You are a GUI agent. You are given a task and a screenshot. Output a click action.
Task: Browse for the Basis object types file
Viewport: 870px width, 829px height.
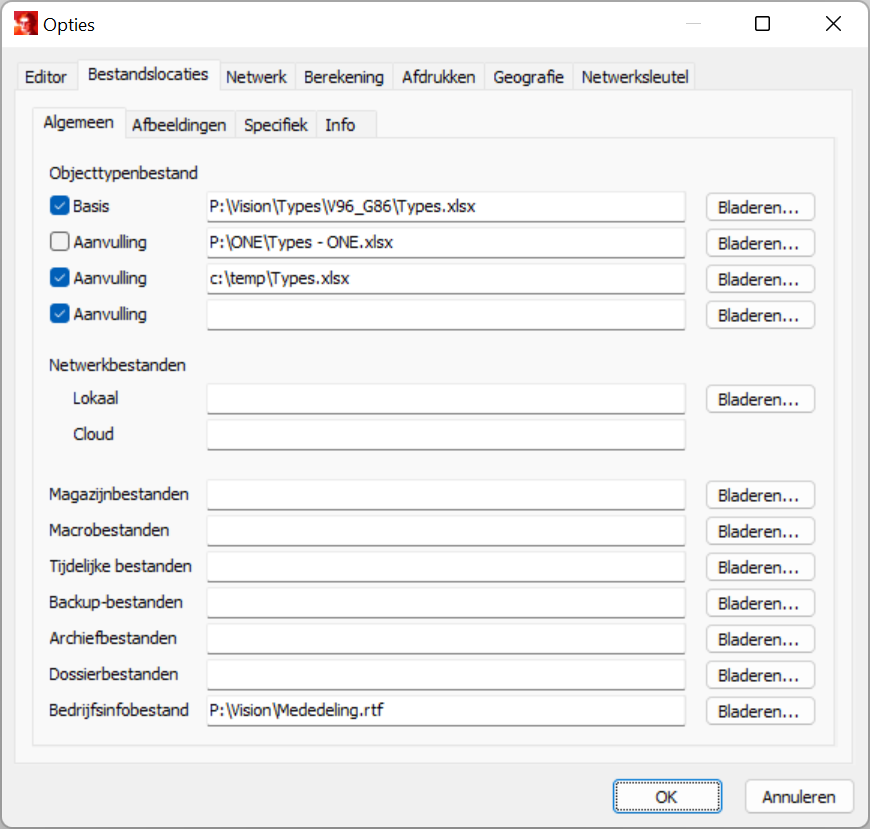click(759, 207)
